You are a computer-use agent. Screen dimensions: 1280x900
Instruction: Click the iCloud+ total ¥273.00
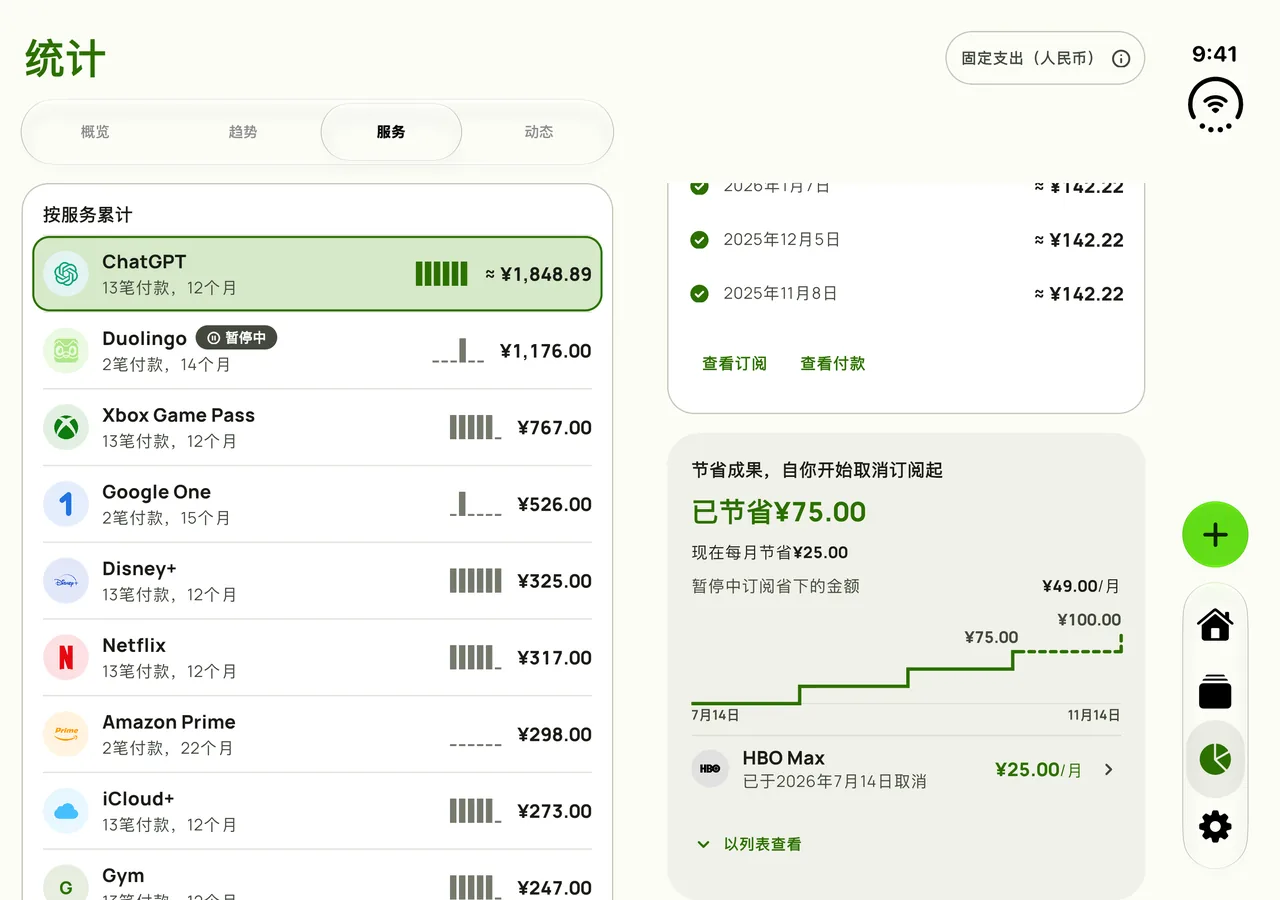tap(554, 811)
